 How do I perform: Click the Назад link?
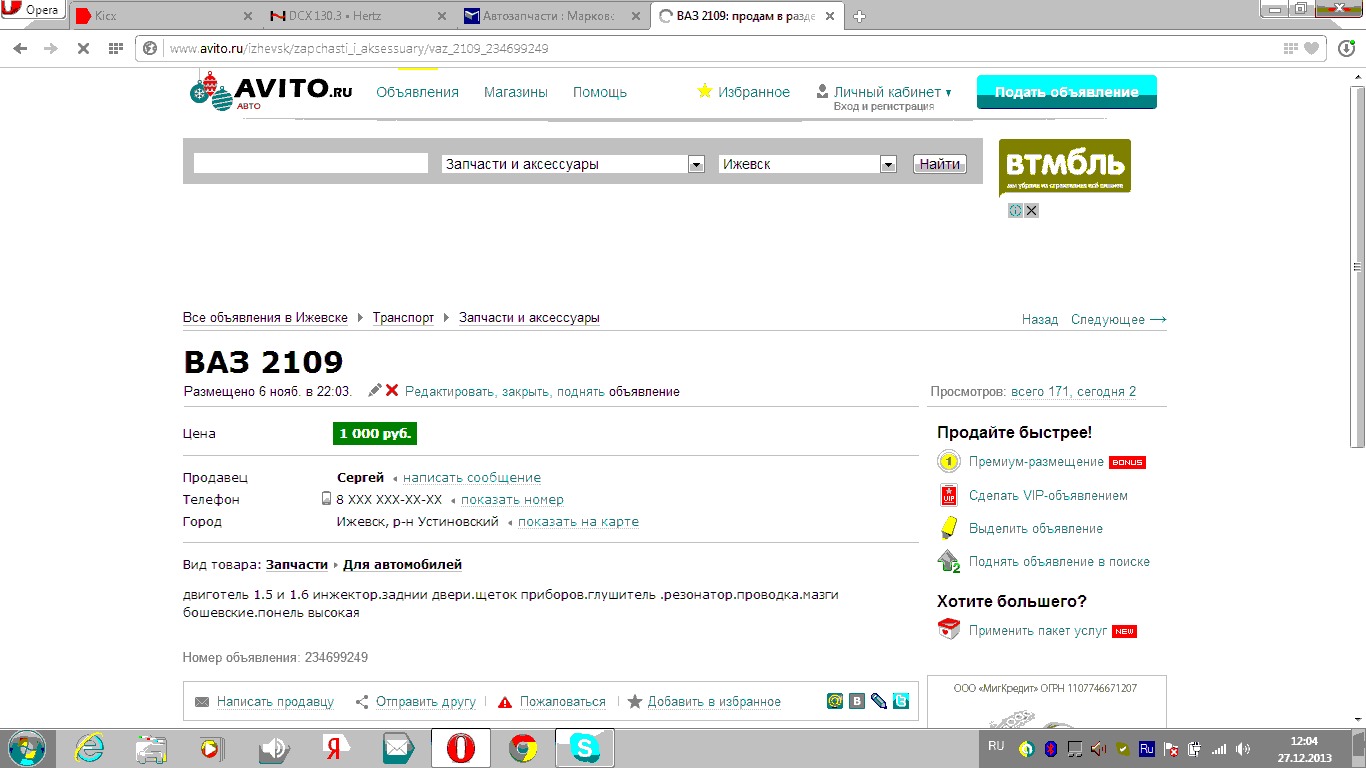[1040, 320]
